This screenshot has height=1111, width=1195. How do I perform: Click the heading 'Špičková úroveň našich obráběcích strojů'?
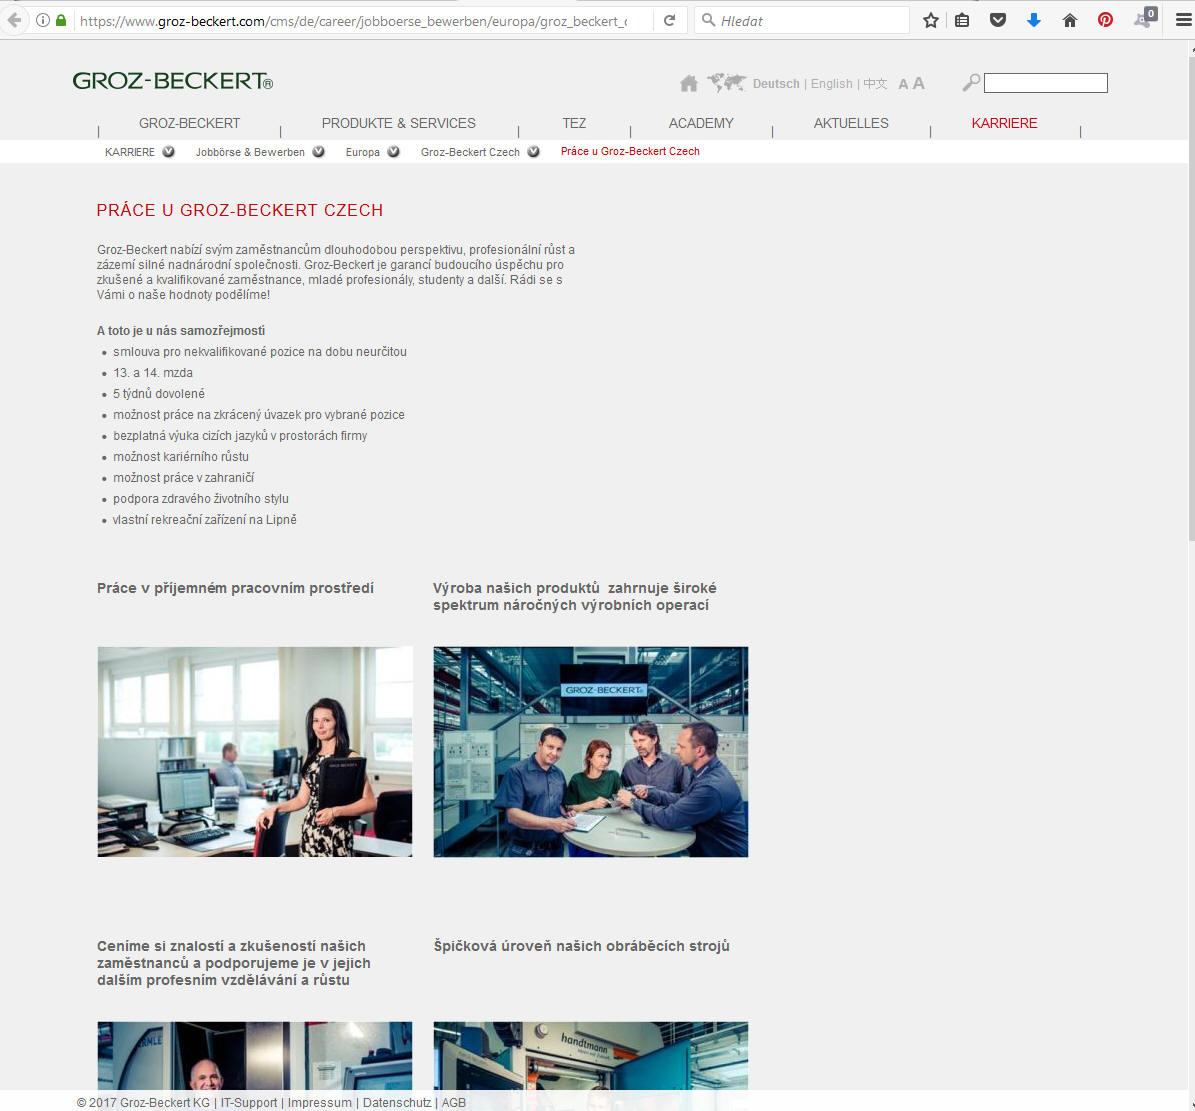pos(581,946)
